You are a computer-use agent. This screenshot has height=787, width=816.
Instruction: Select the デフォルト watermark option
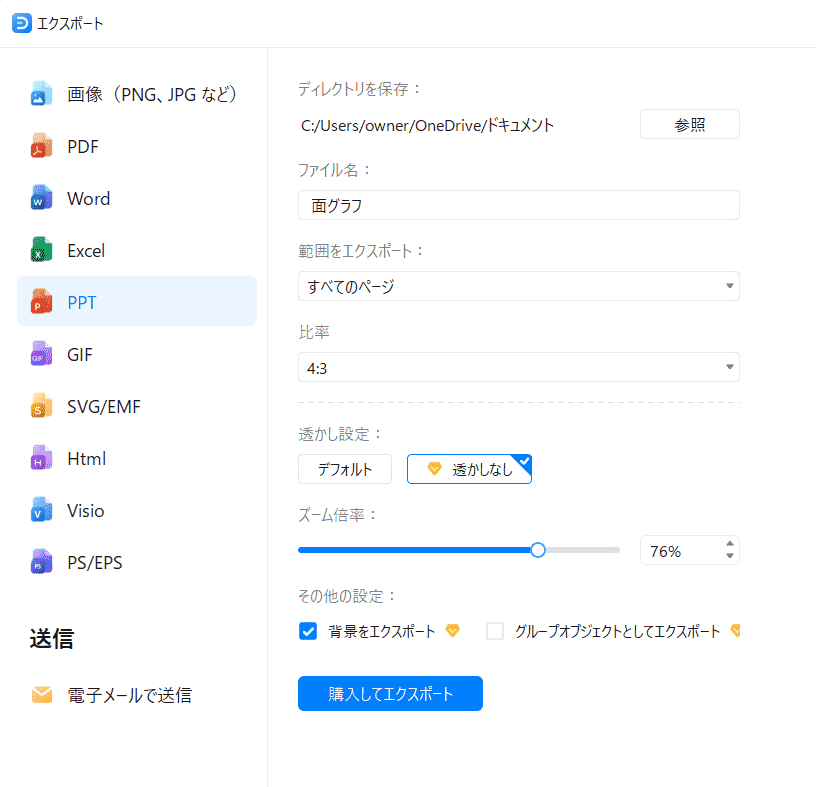[x=345, y=469]
